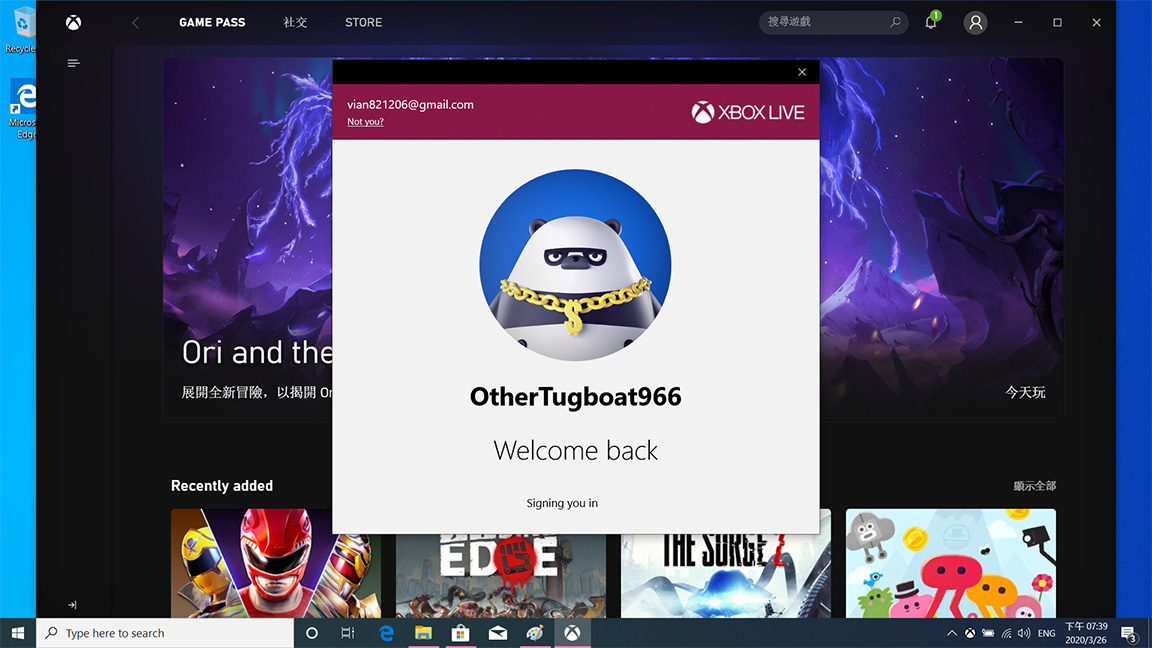
Task: Launch Microsoft Edge from the taskbar
Action: tap(386, 633)
